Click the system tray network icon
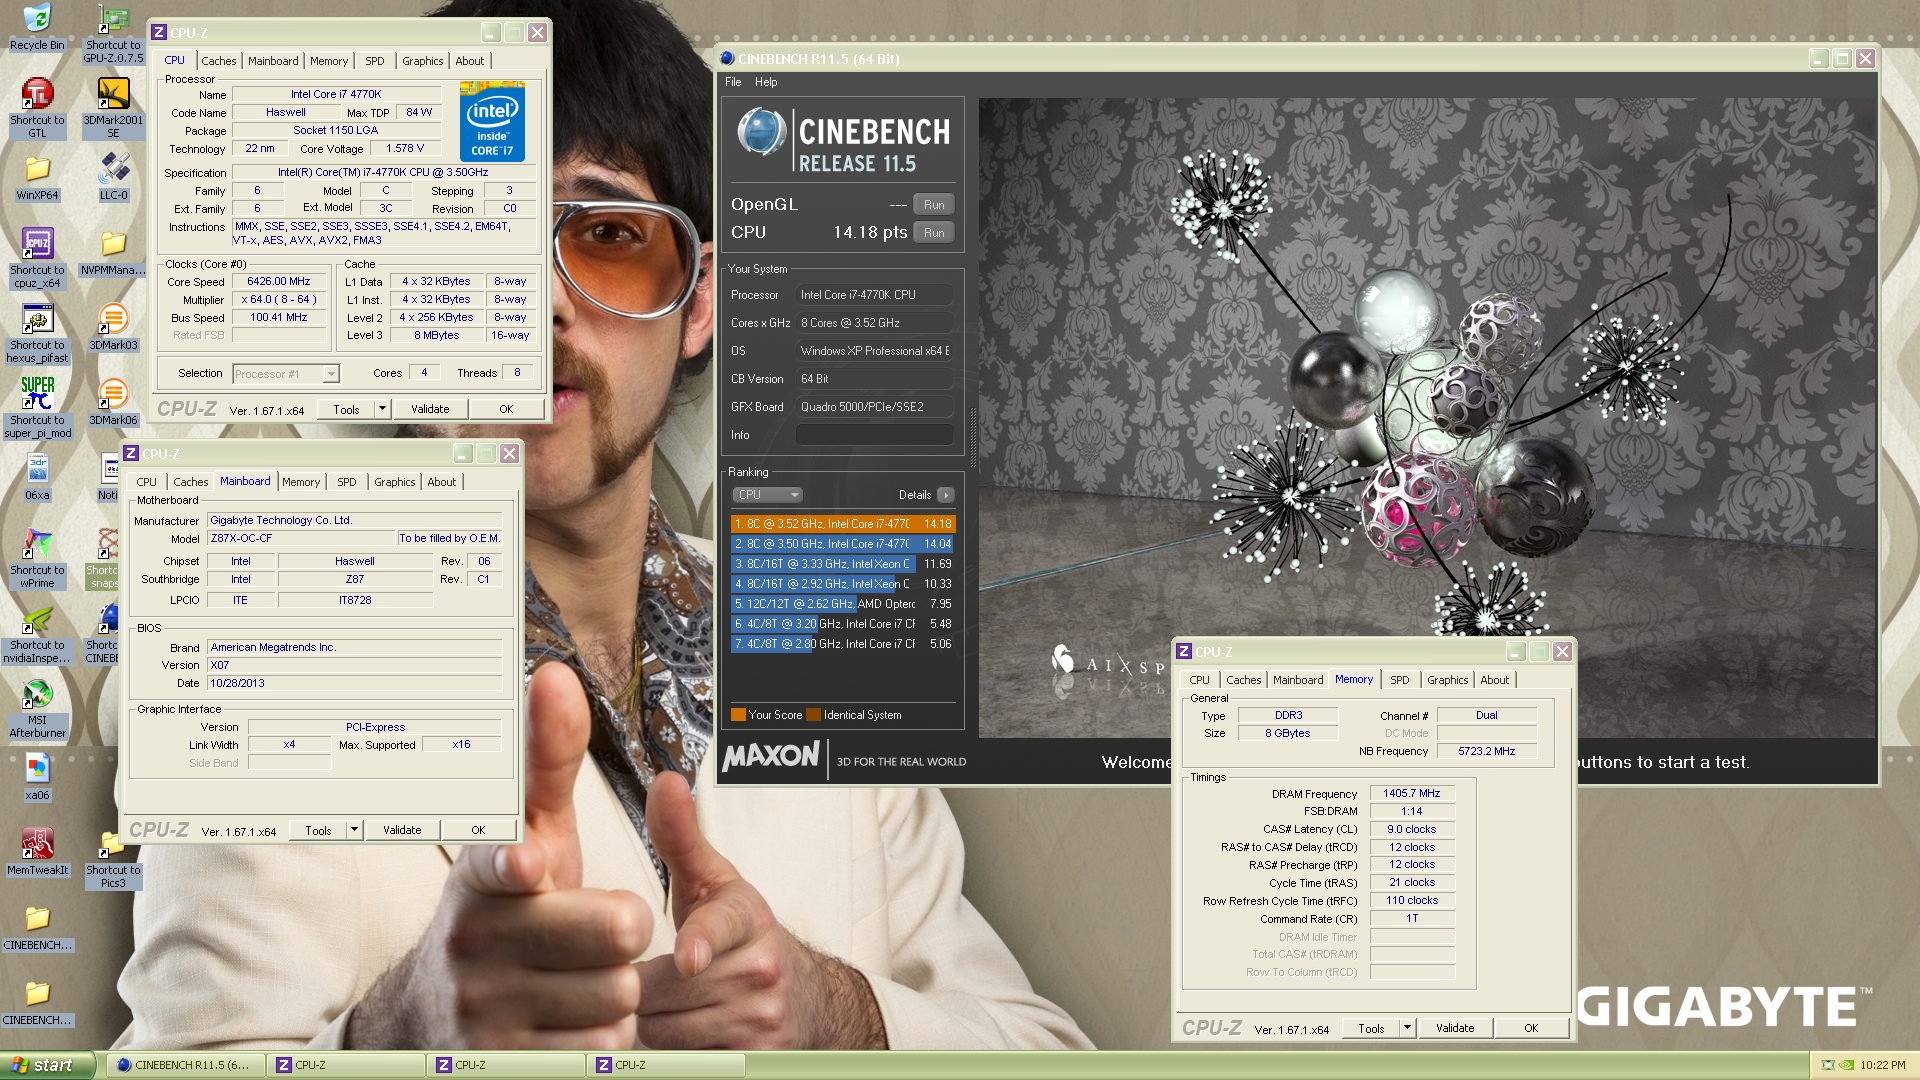The image size is (1920, 1080). point(1828,1065)
